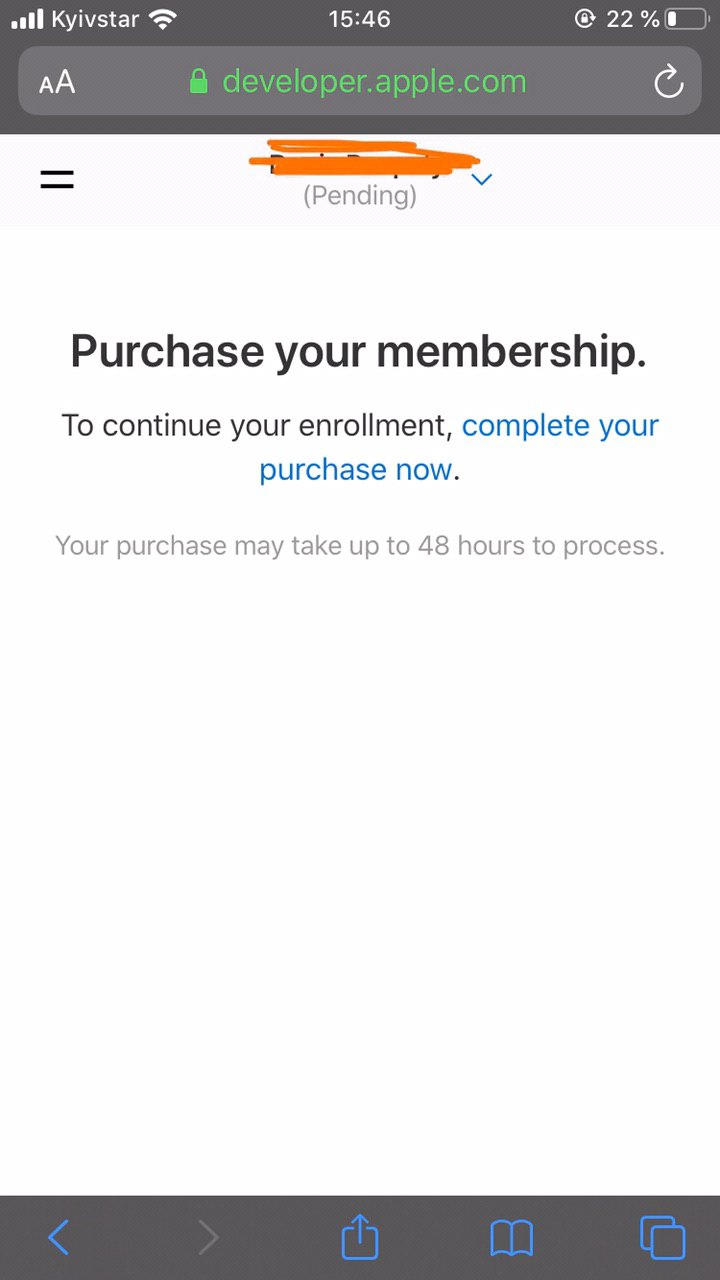
Task: Tap the cellular signal bars
Action: [27, 19]
